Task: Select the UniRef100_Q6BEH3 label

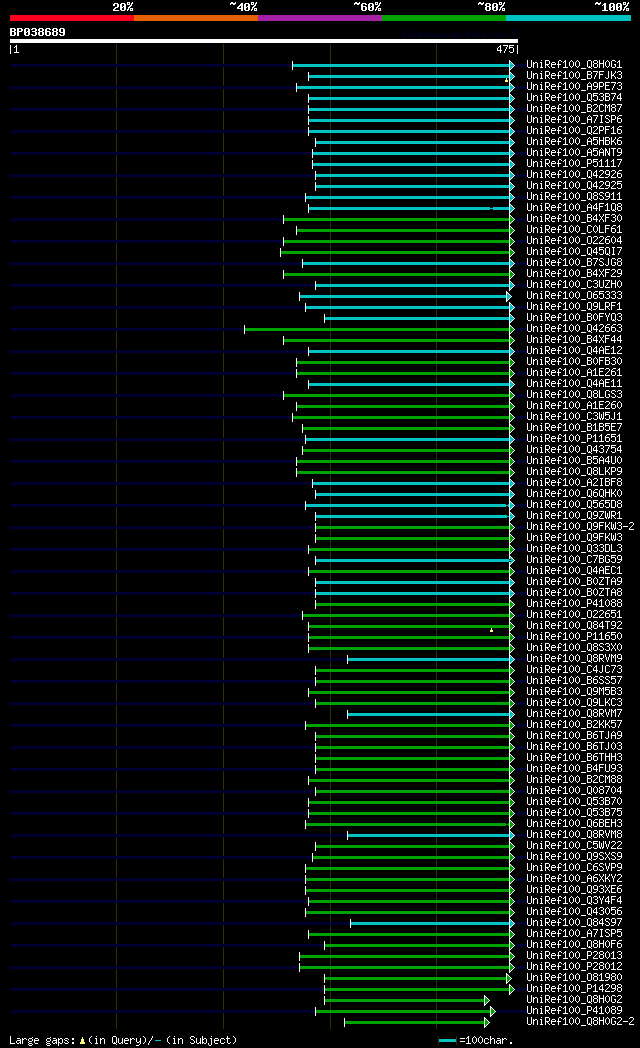Action: 574,824
